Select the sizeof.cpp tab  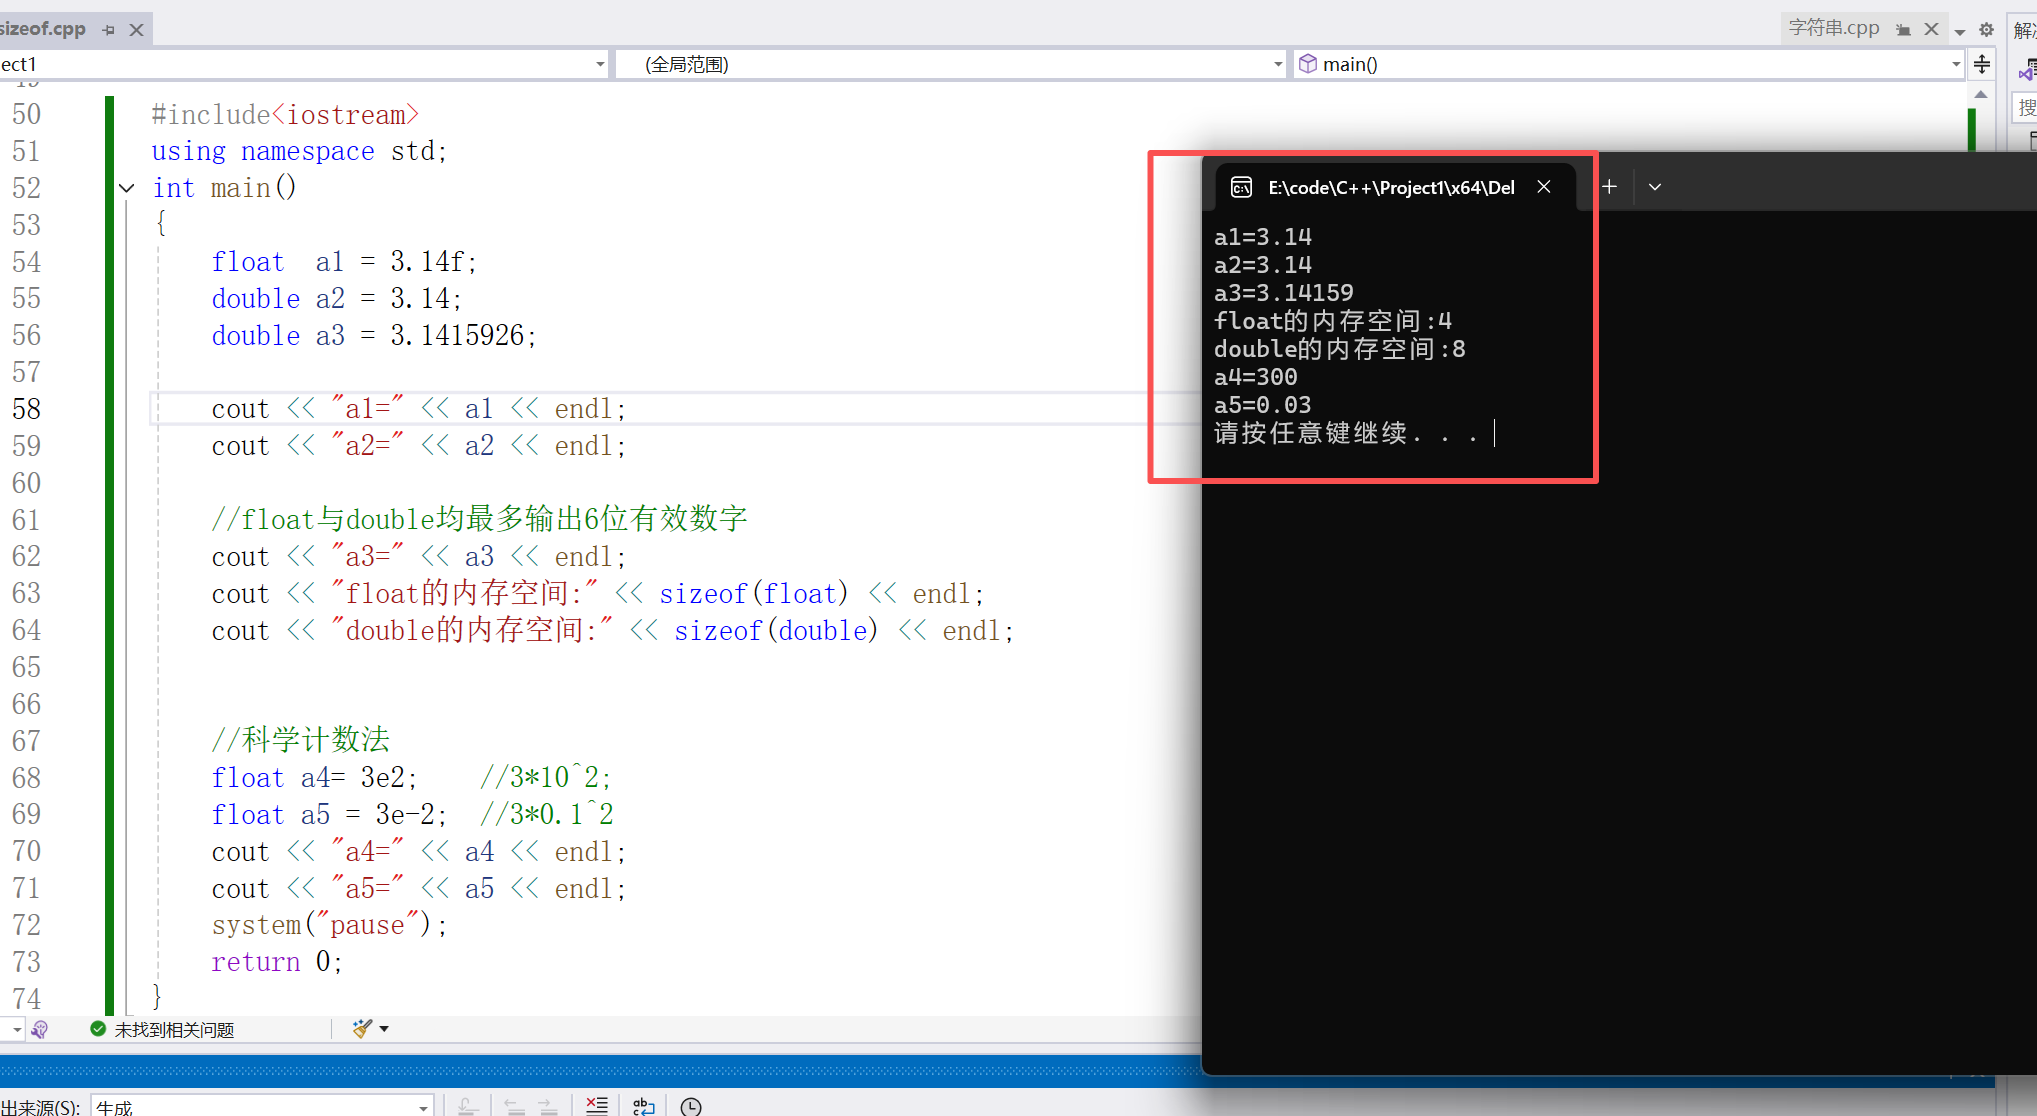point(42,29)
